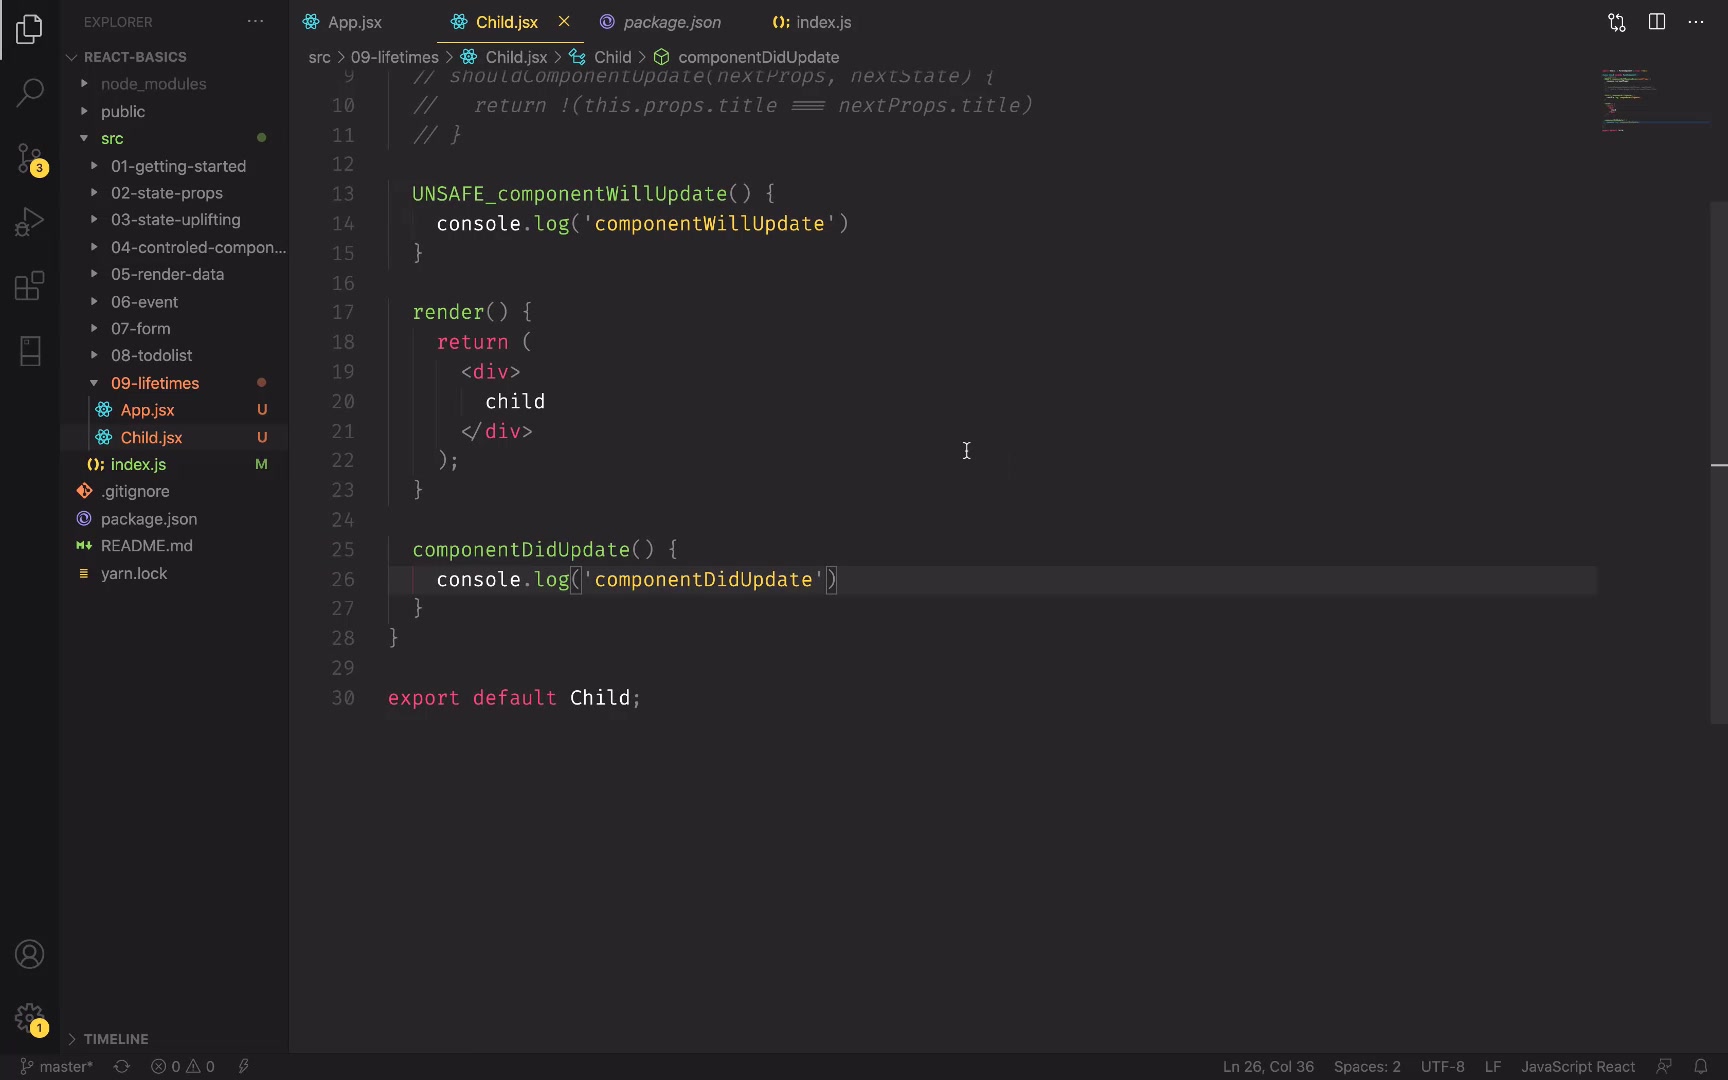Viewport: 1728px width, 1080px height.
Task: Open the Run and Debug view
Action: click(30, 221)
